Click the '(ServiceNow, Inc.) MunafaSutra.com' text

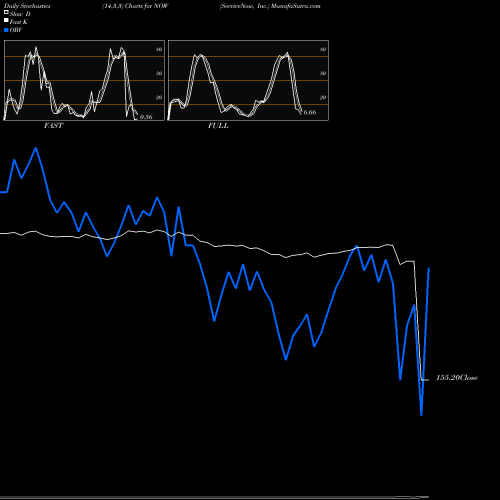coord(270,6)
